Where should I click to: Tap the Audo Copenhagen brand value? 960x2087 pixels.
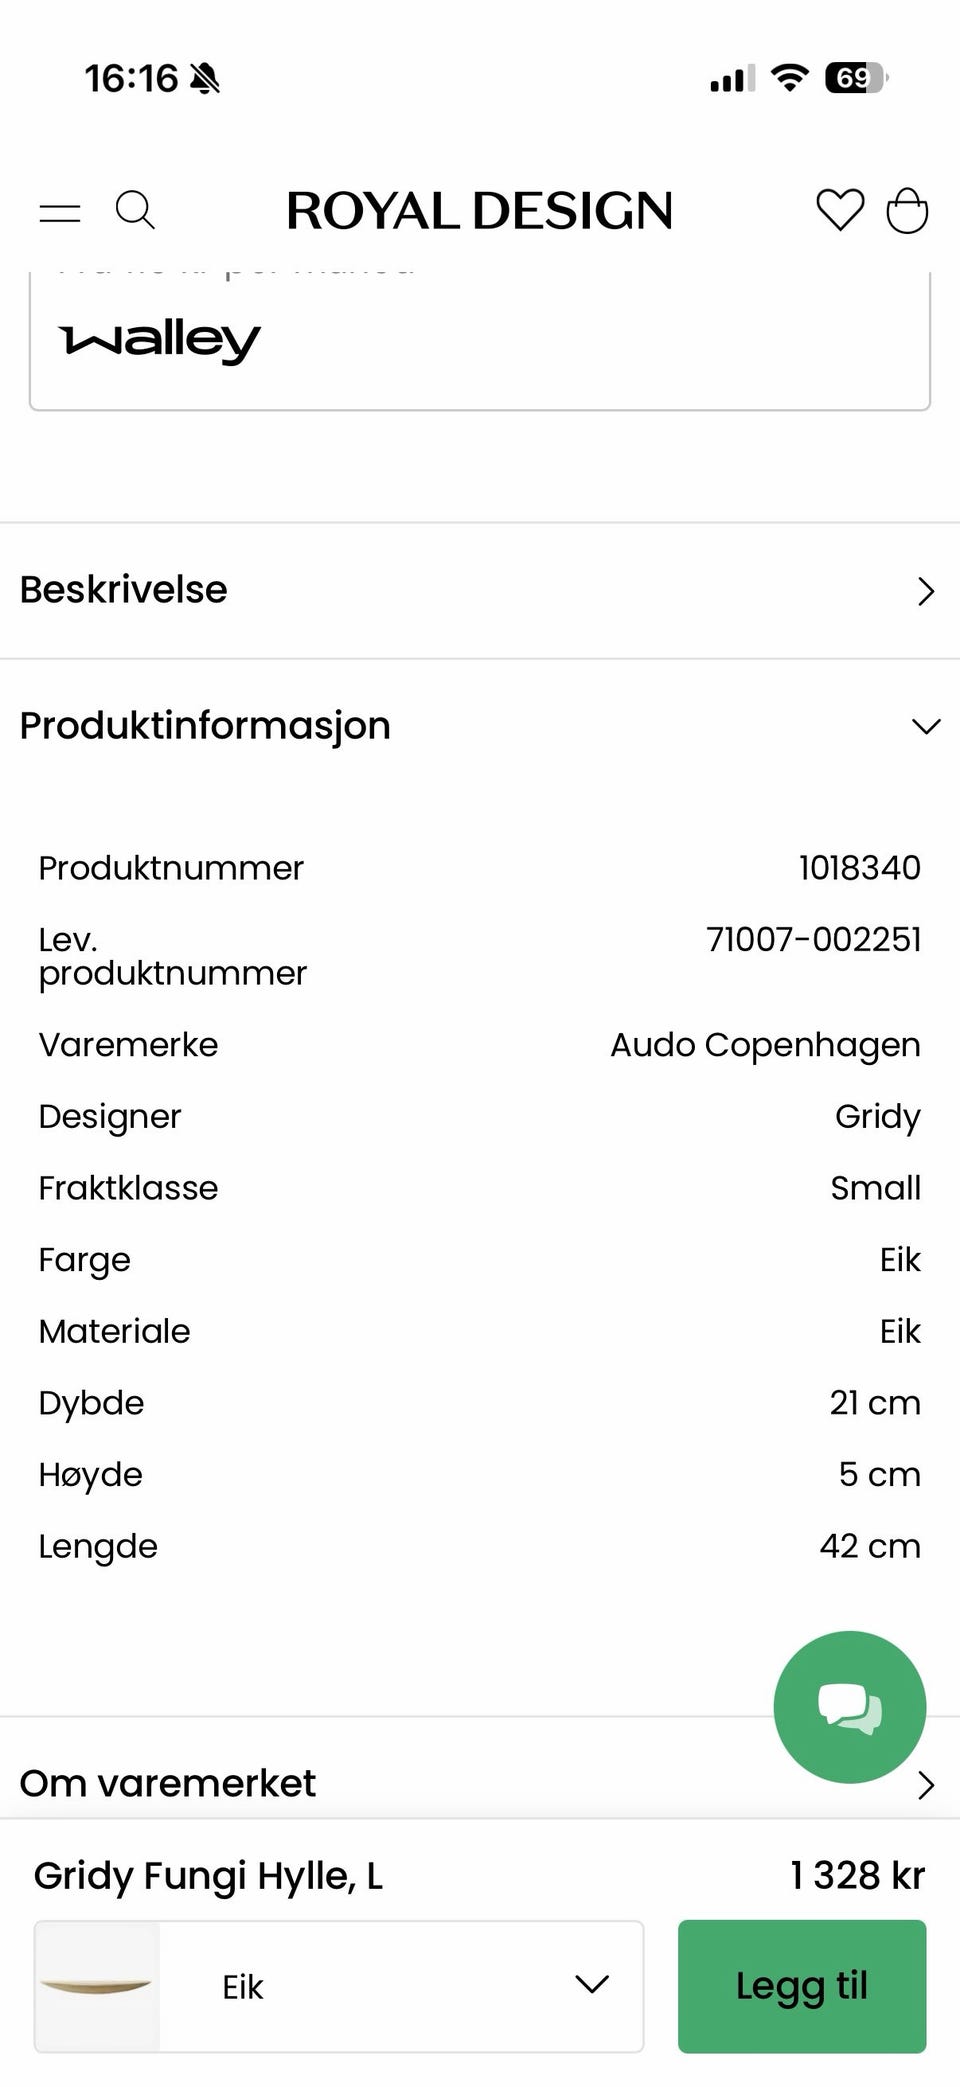click(765, 1045)
